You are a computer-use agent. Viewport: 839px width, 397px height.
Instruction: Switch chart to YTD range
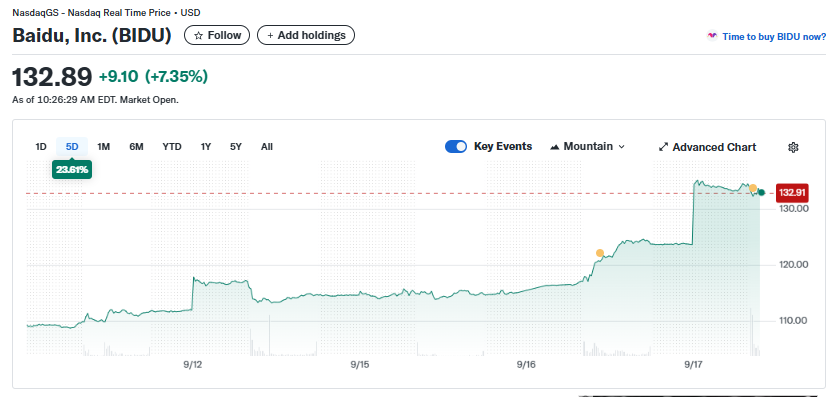[x=172, y=147]
